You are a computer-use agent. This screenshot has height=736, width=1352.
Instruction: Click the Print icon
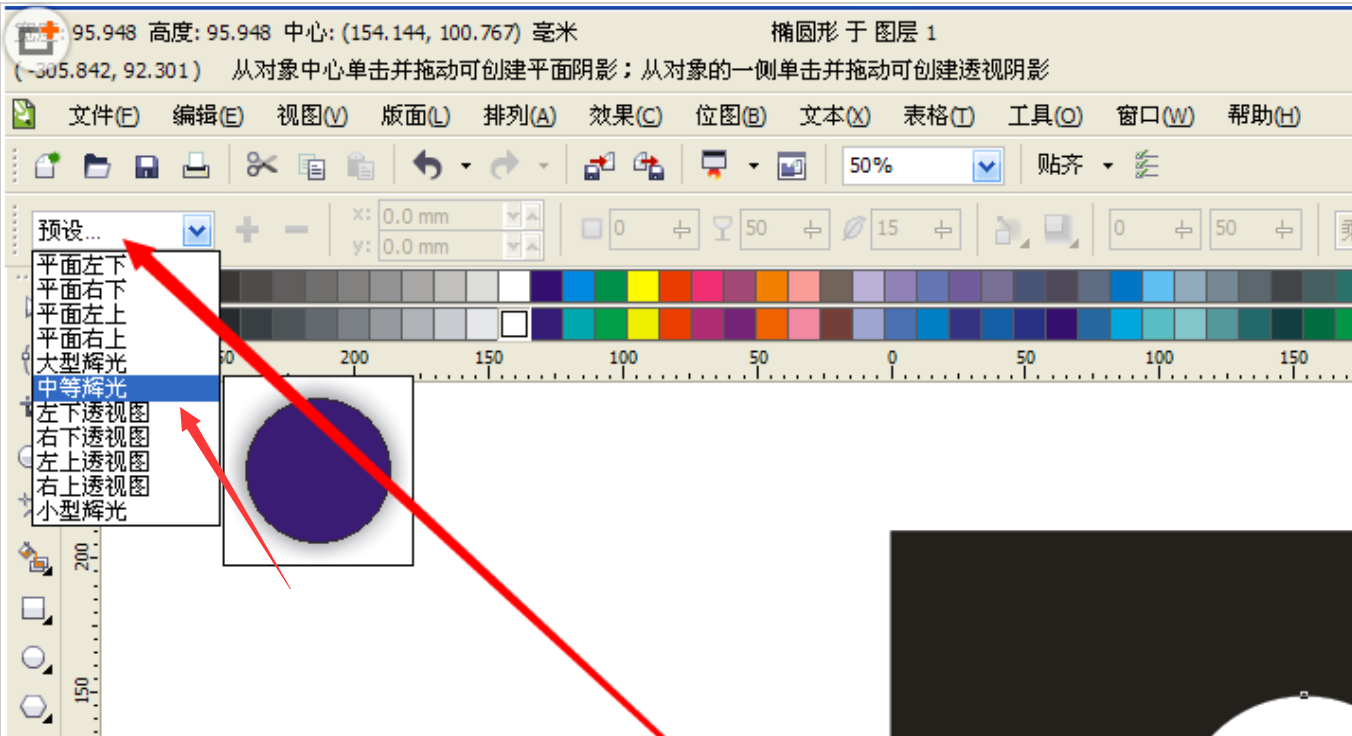pos(196,166)
